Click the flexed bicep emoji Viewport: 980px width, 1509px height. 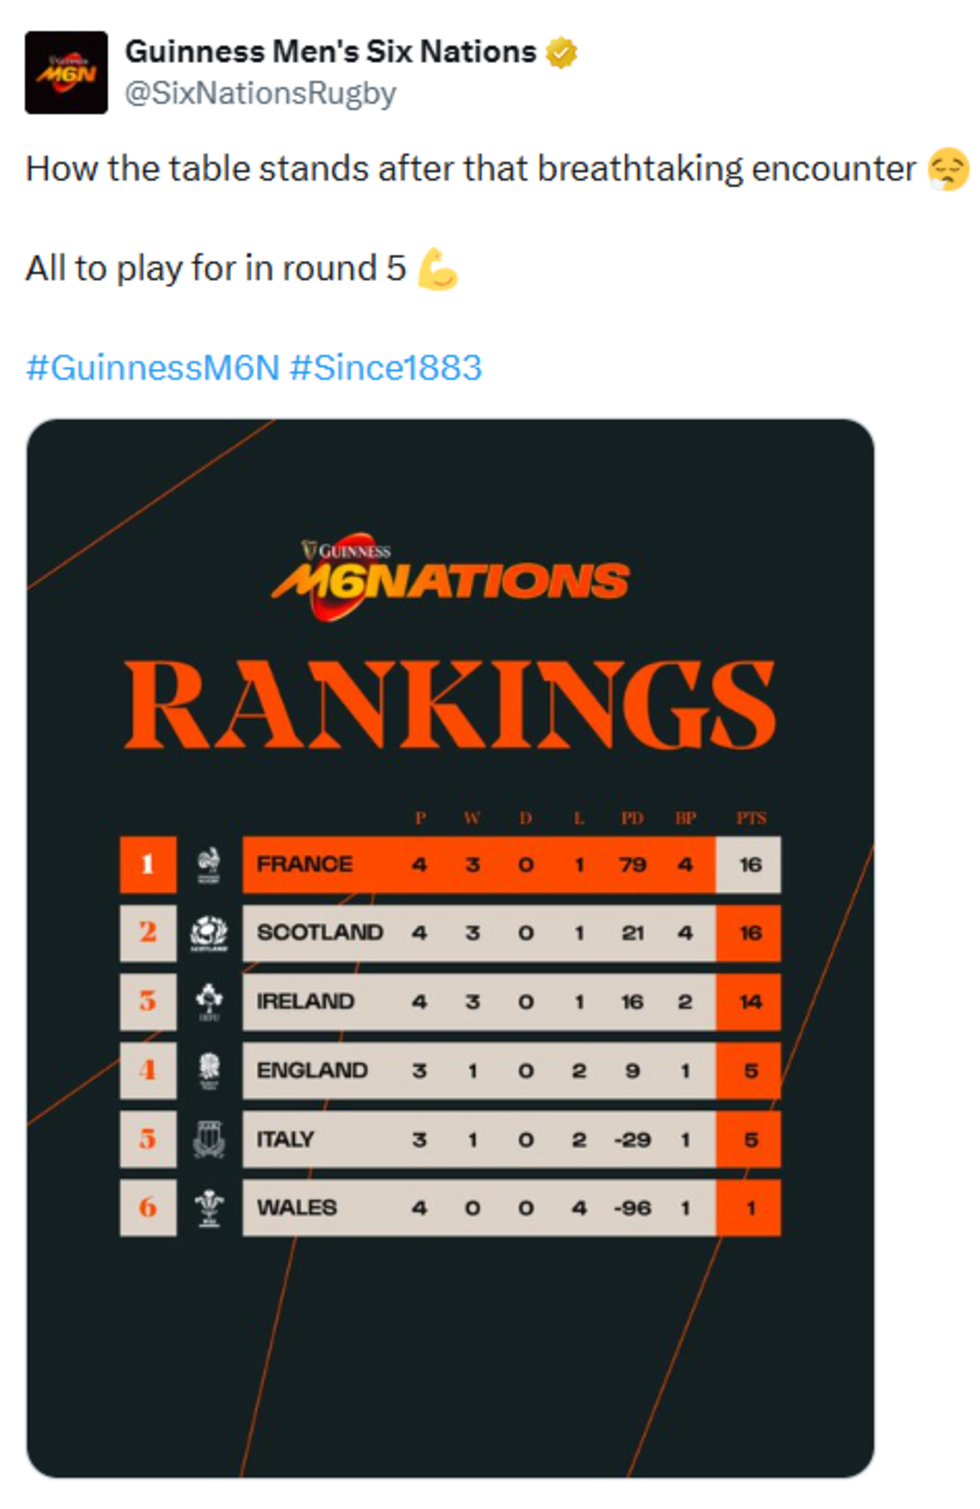tap(437, 269)
